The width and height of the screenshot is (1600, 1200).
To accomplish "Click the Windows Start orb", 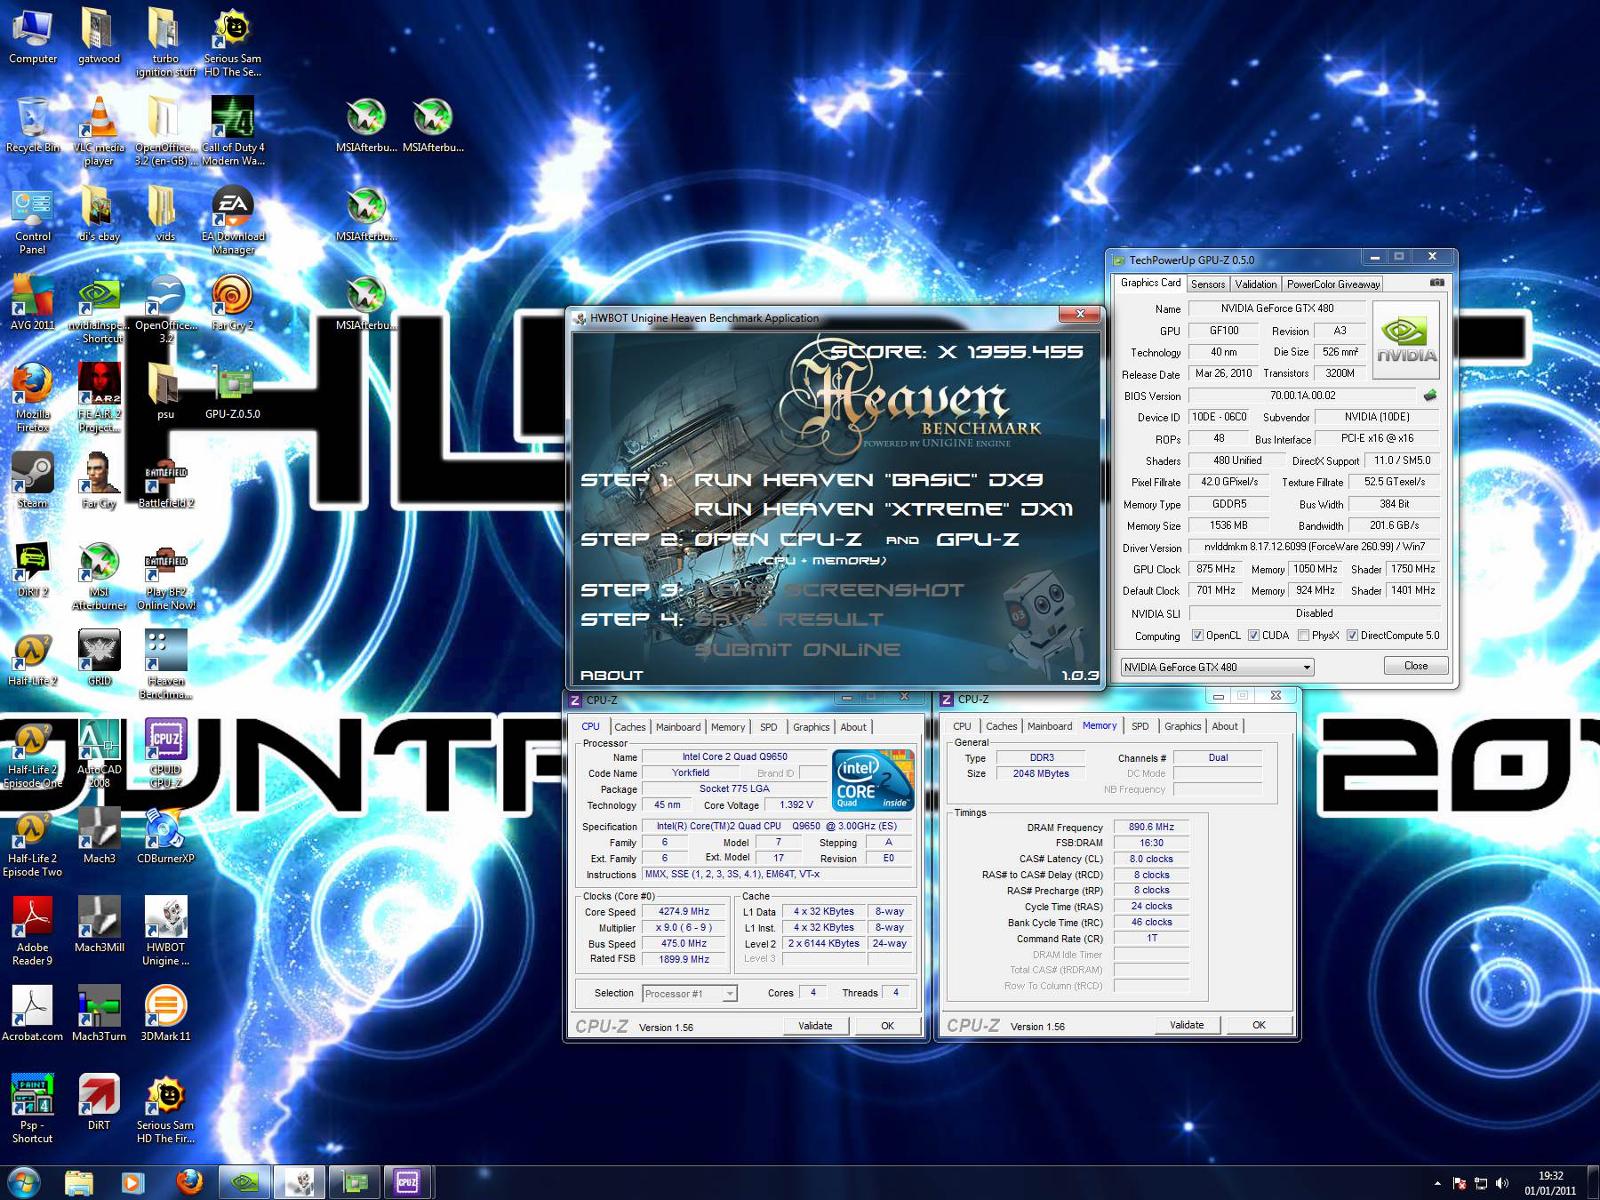I will tap(23, 1182).
